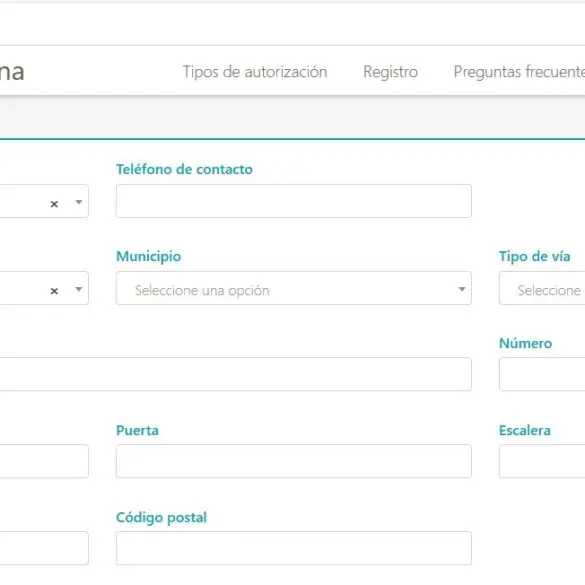585x585 pixels.
Task: Click the input field left of Código postal
Action: pos(44,548)
